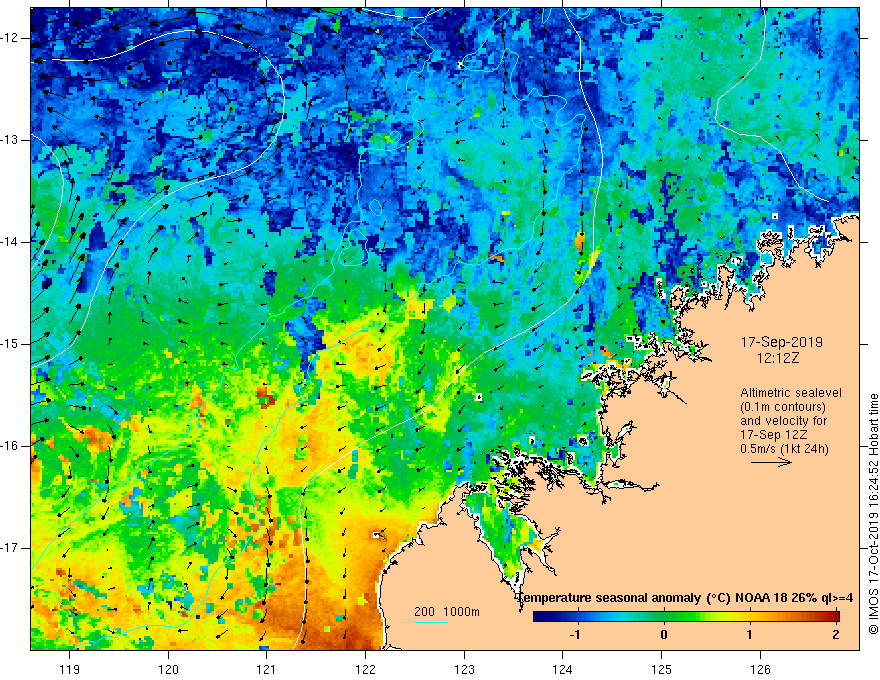This screenshot has width=880, height=680.
Task: Click the velocity scale reference arrow
Action: tap(771, 462)
